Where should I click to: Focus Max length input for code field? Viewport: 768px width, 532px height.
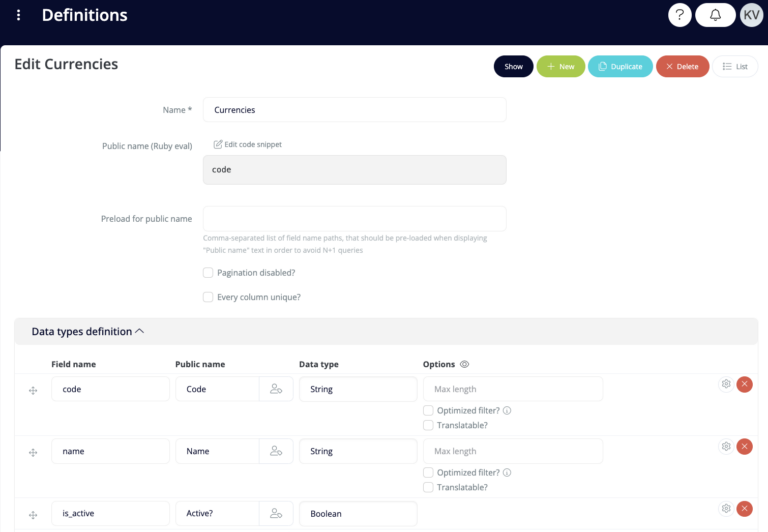coord(513,389)
